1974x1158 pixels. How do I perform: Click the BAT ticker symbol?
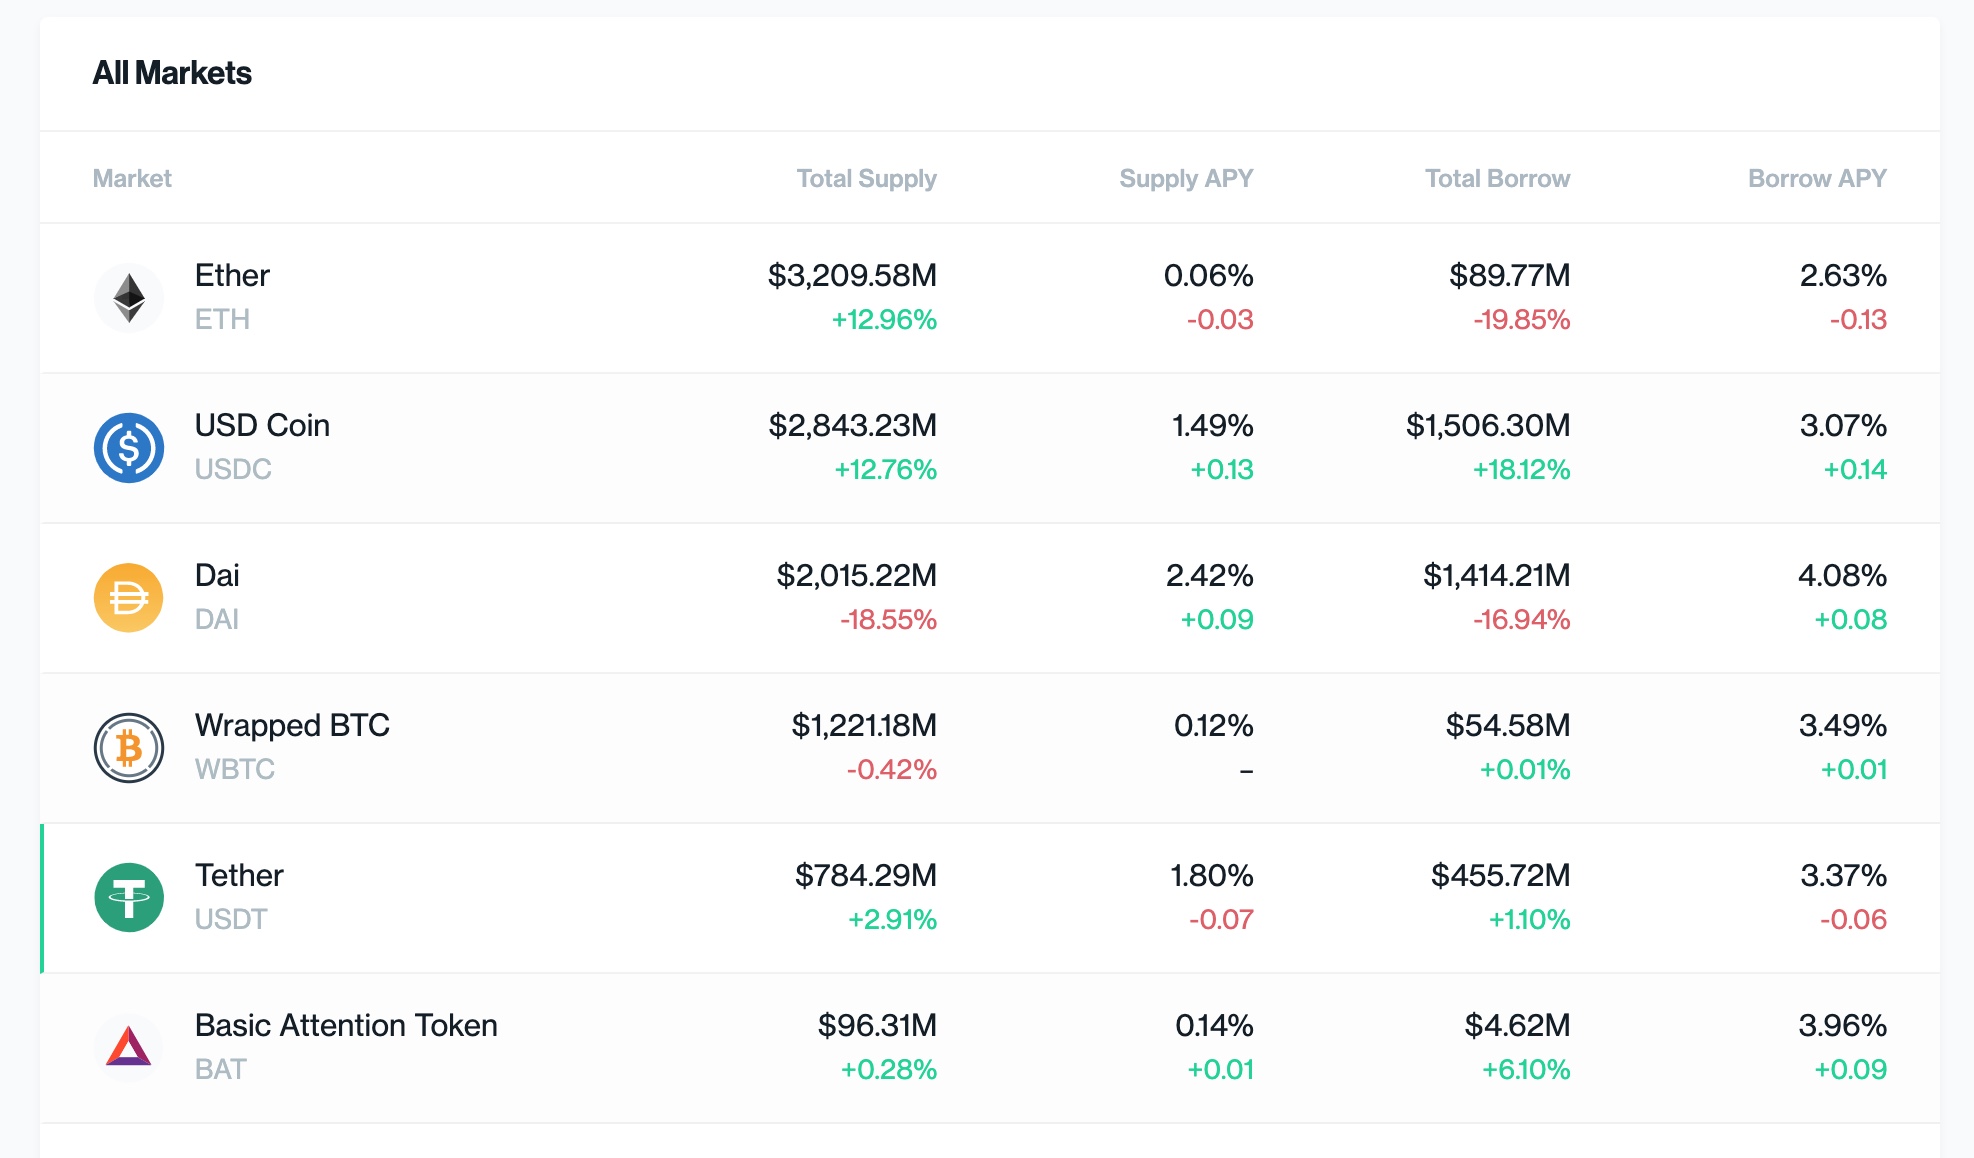220,1069
